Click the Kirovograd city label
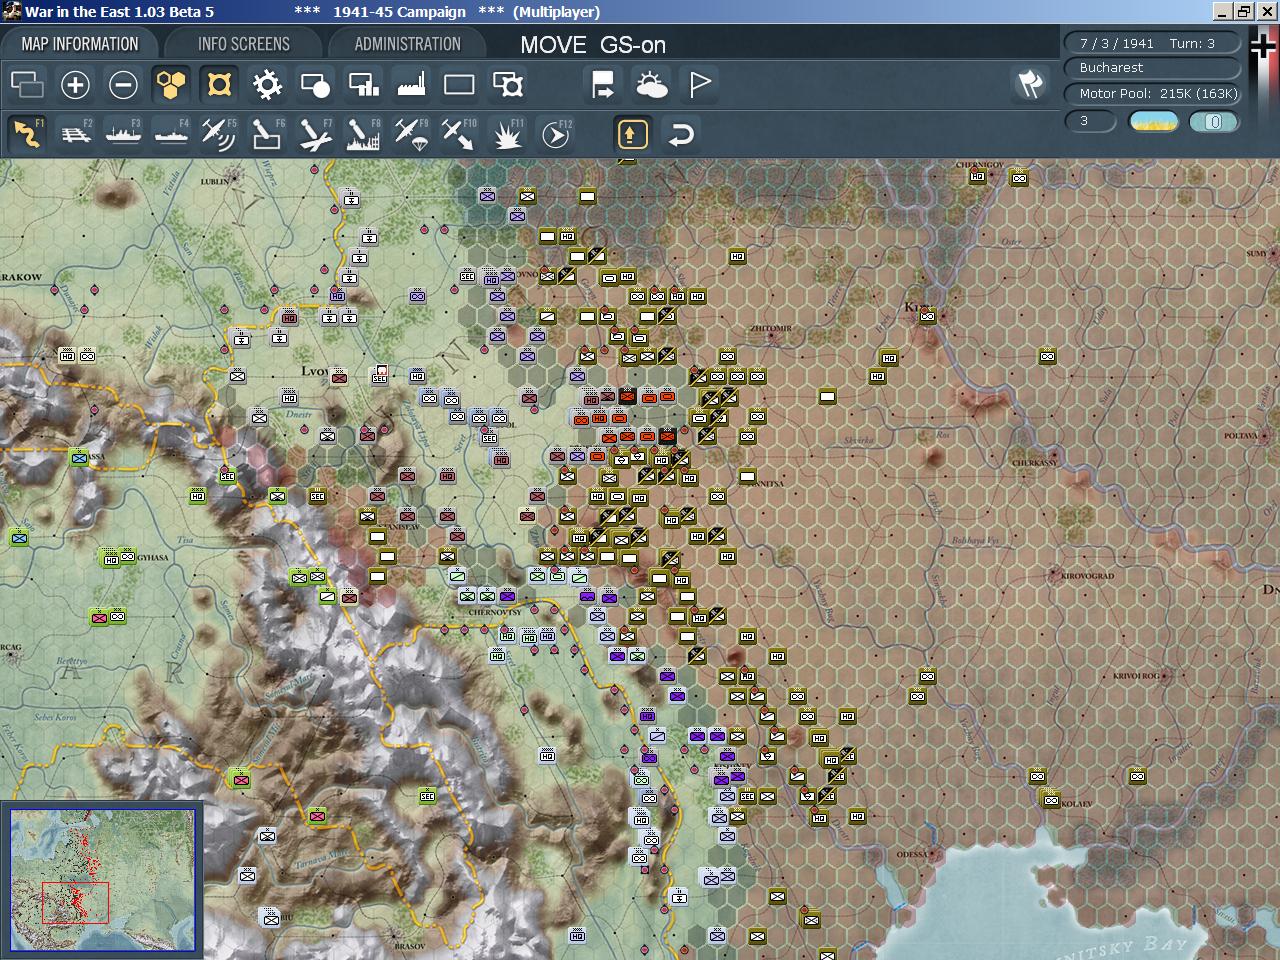The image size is (1280, 960). pos(1088,576)
